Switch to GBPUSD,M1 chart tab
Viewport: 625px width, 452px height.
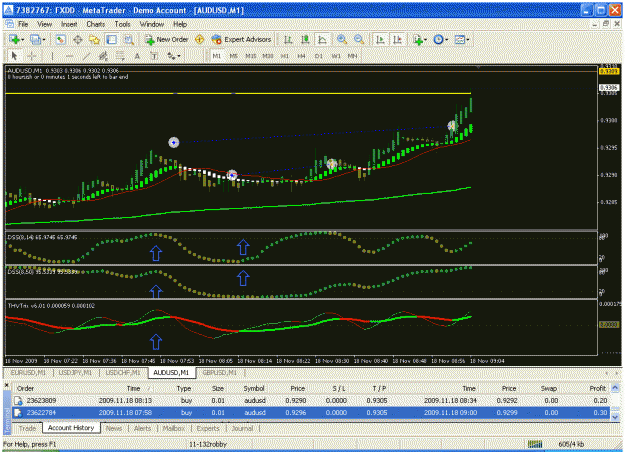220,373
